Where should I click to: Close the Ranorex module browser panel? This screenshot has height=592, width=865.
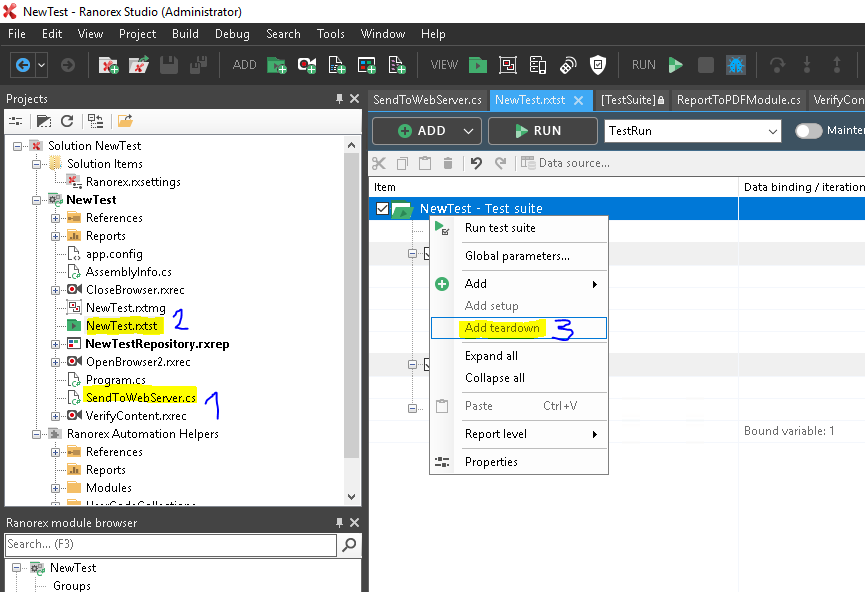(x=355, y=522)
